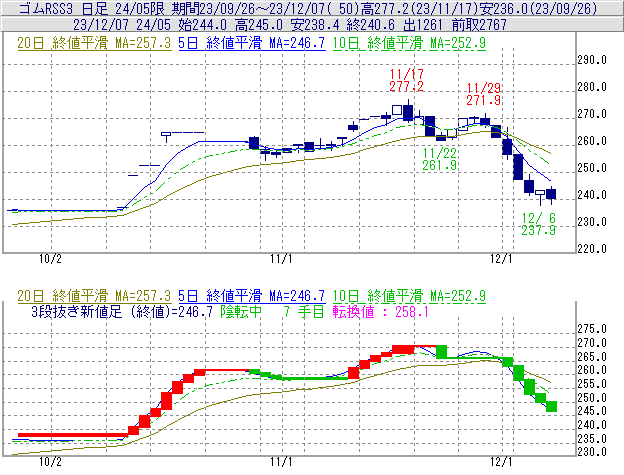The image size is (624, 475).
Task: Click the 10/2 date on lower chart axis
Action: coord(48,463)
